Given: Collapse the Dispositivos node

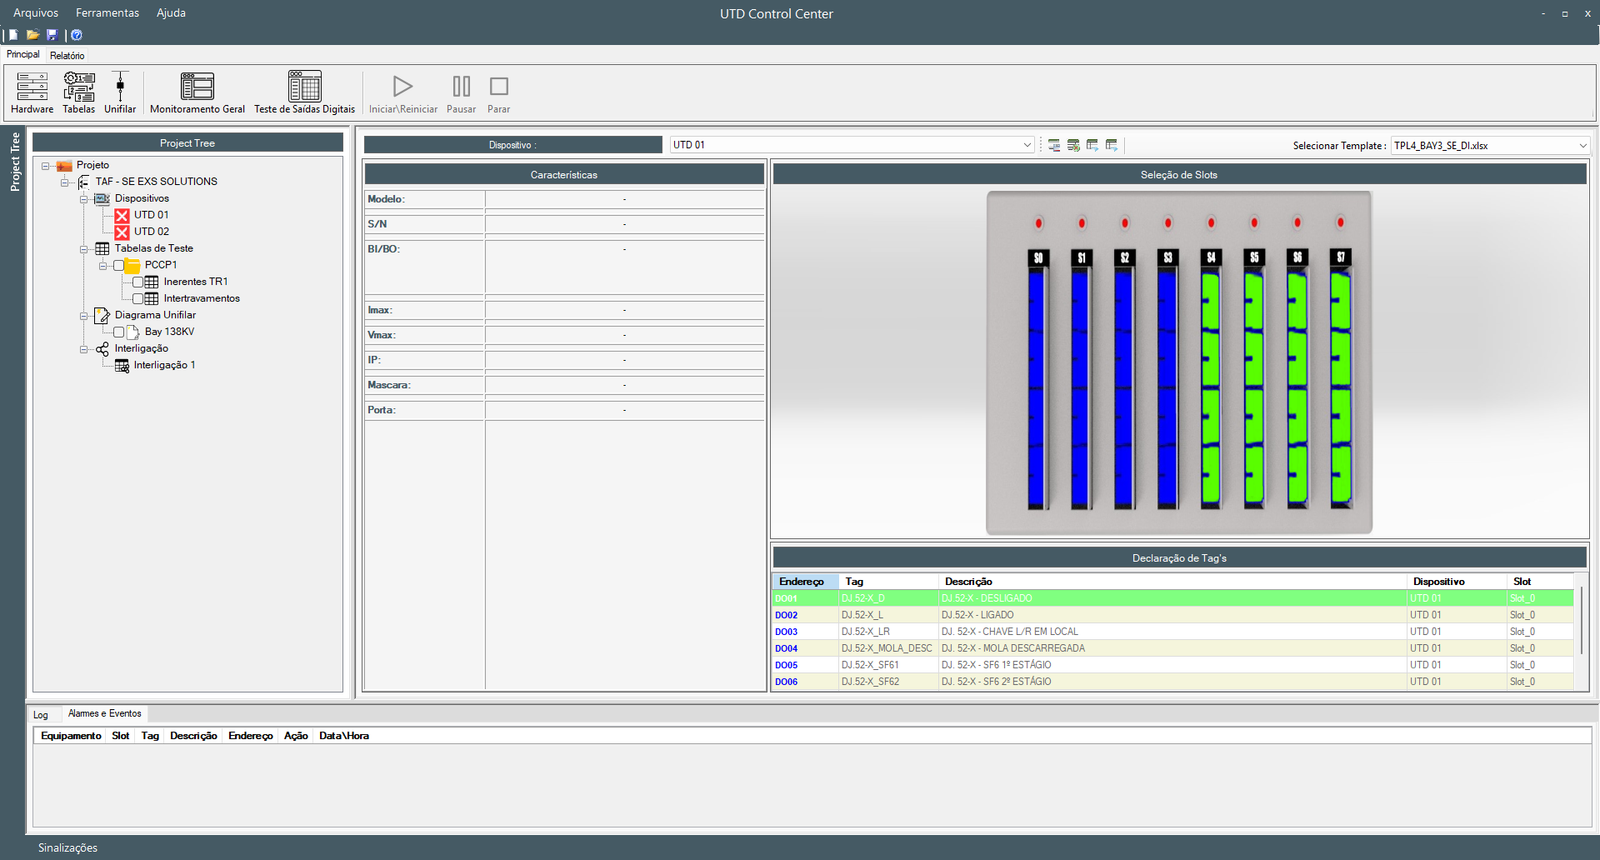Looking at the screenshot, I should [84, 198].
